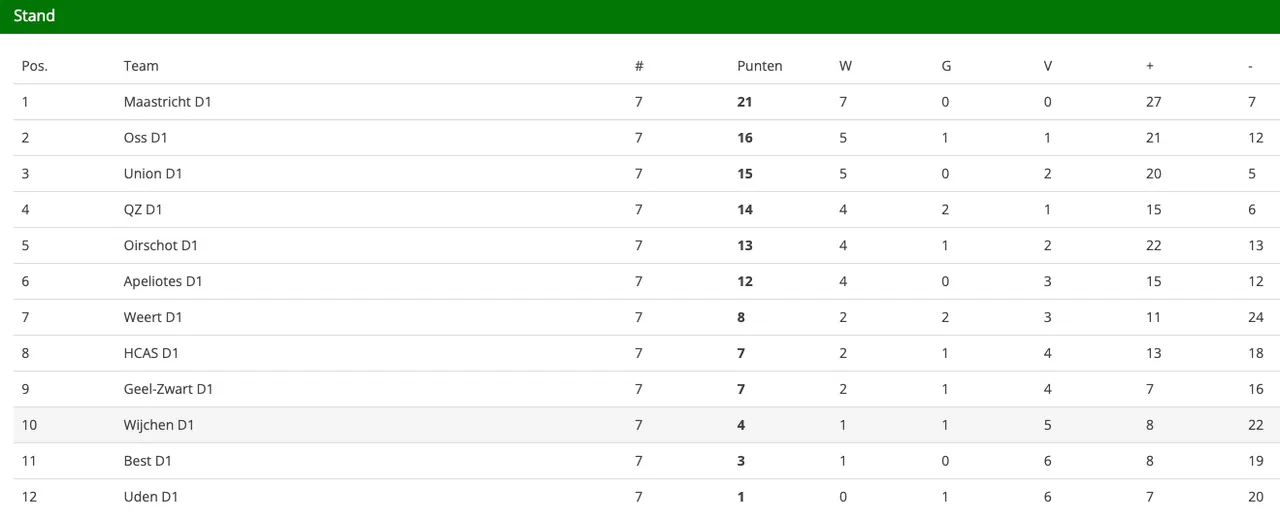The height and width of the screenshot is (517, 1280).
Task: Click the W wins column header
Action: [845, 66]
